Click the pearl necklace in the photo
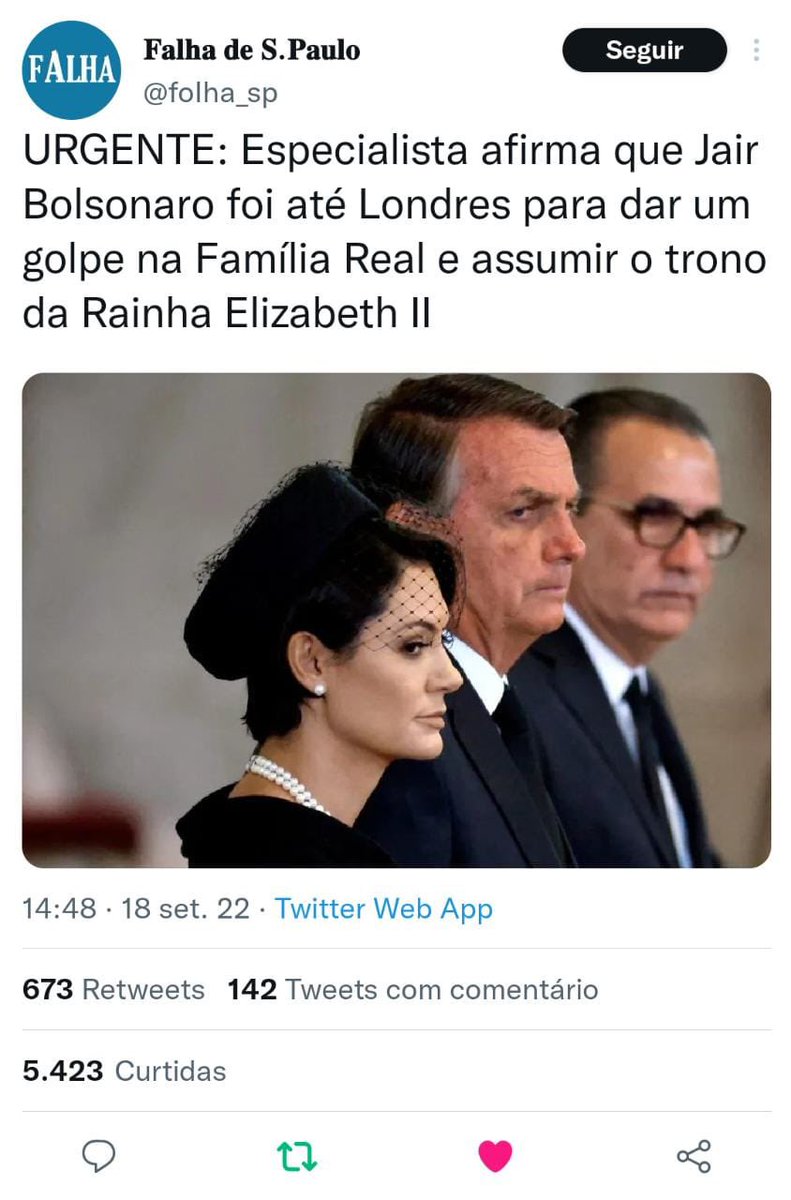Image resolution: width=791 pixels, height=1200 pixels. click(285, 783)
